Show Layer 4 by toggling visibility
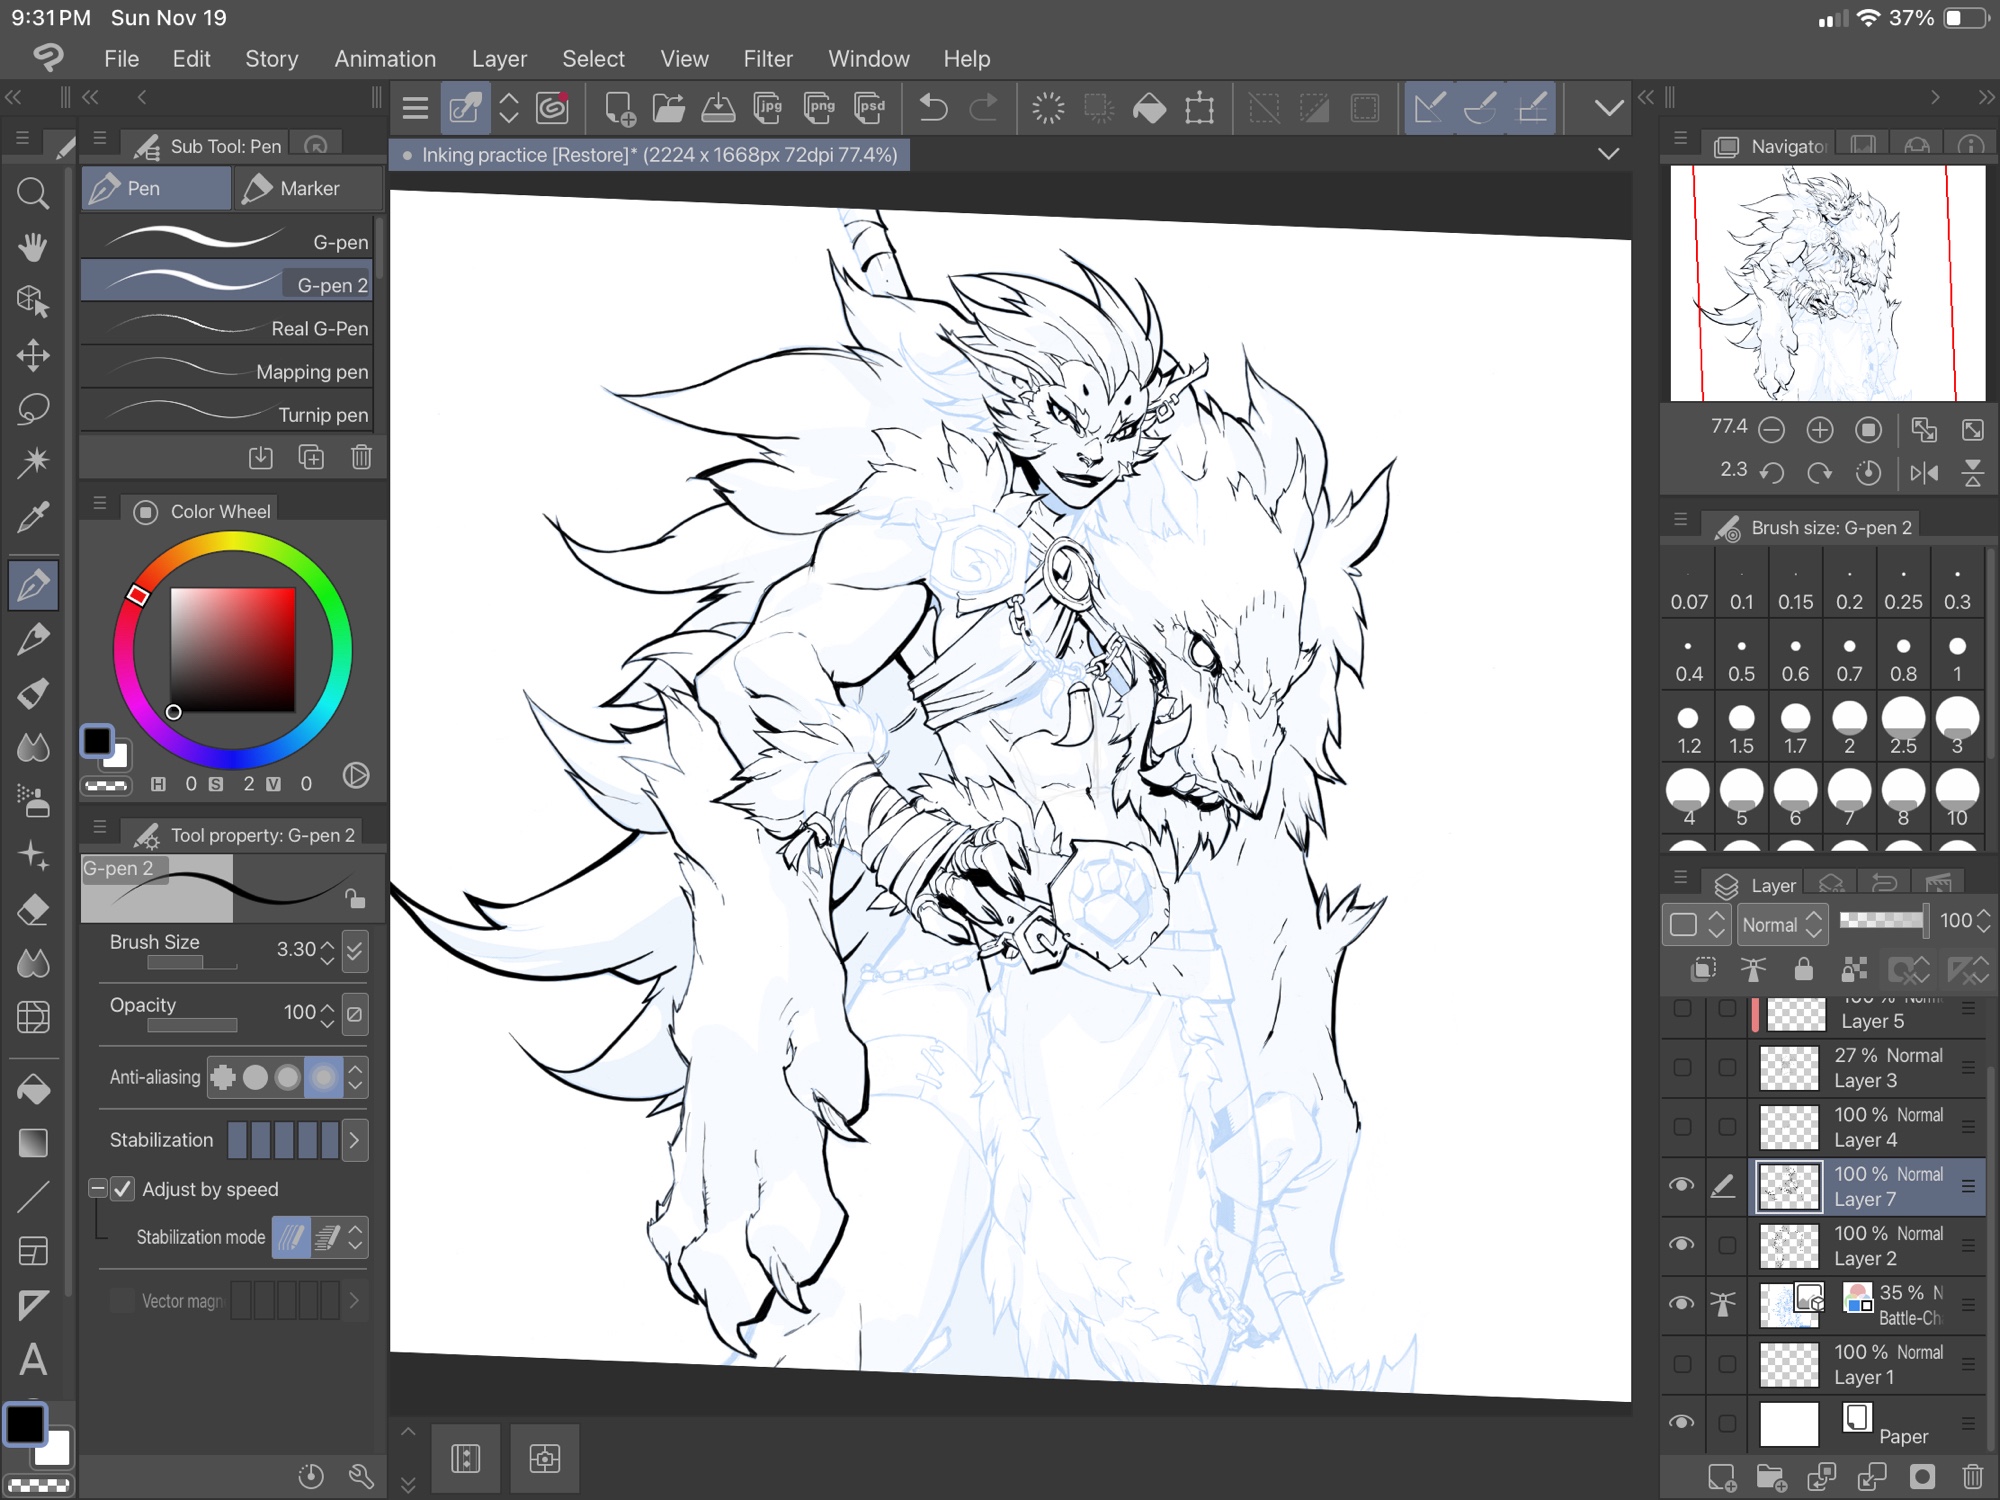The height and width of the screenshot is (1500, 2000). [x=1682, y=1127]
